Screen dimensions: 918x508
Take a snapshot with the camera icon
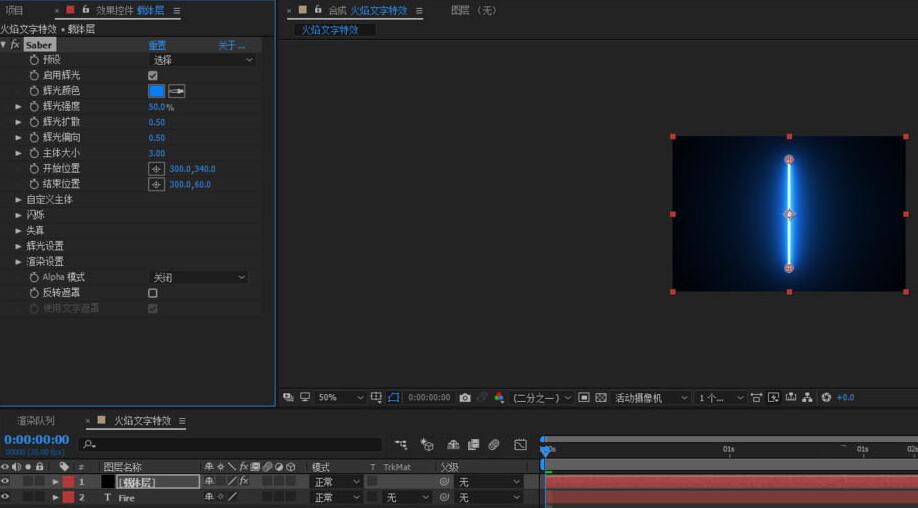tap(465, 397)
